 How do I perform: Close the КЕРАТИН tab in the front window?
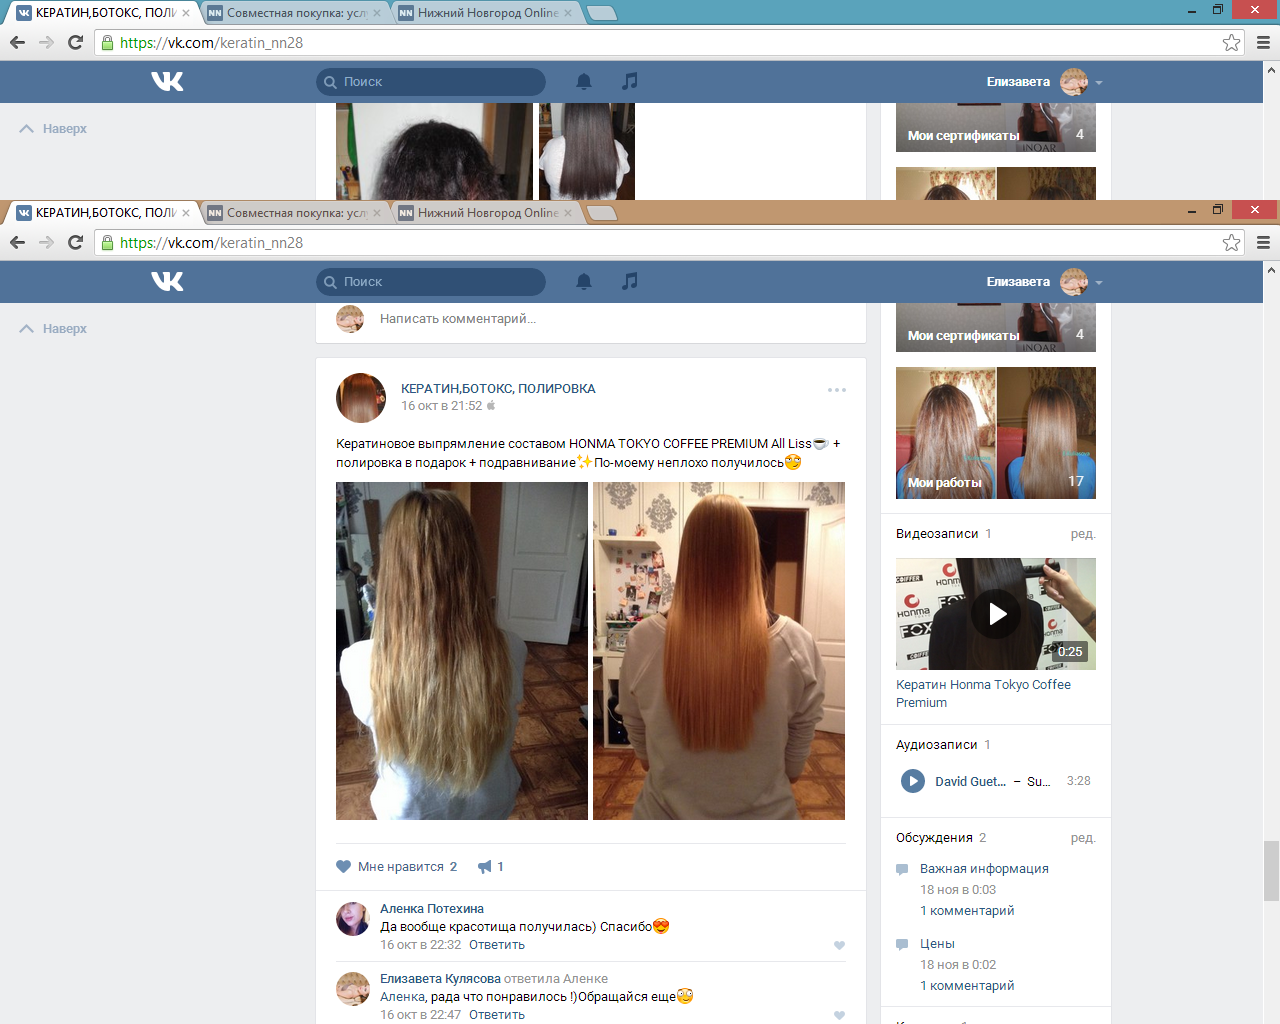point(186,212)
